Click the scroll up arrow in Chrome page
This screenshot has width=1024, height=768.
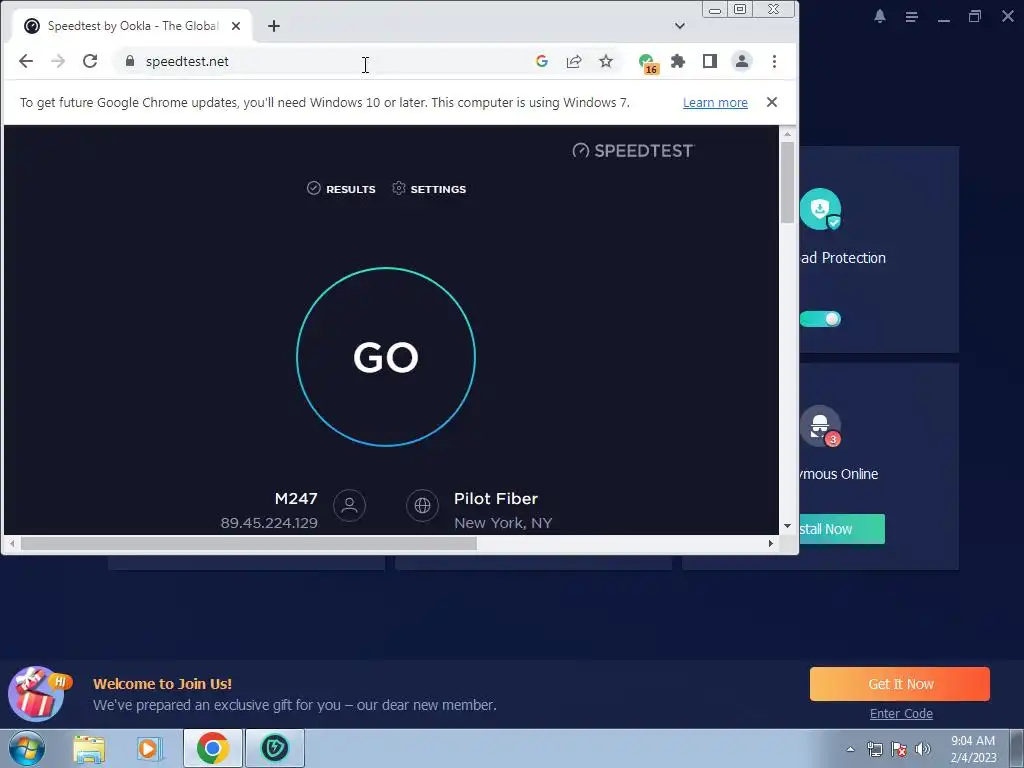pos(787,133)
